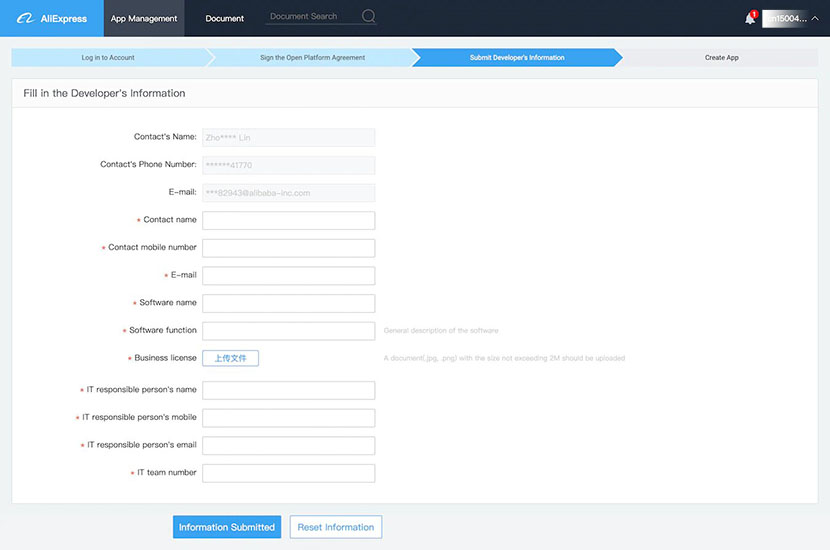Click the Reset Information button
The image size is (830, 550).
(336, 527)
